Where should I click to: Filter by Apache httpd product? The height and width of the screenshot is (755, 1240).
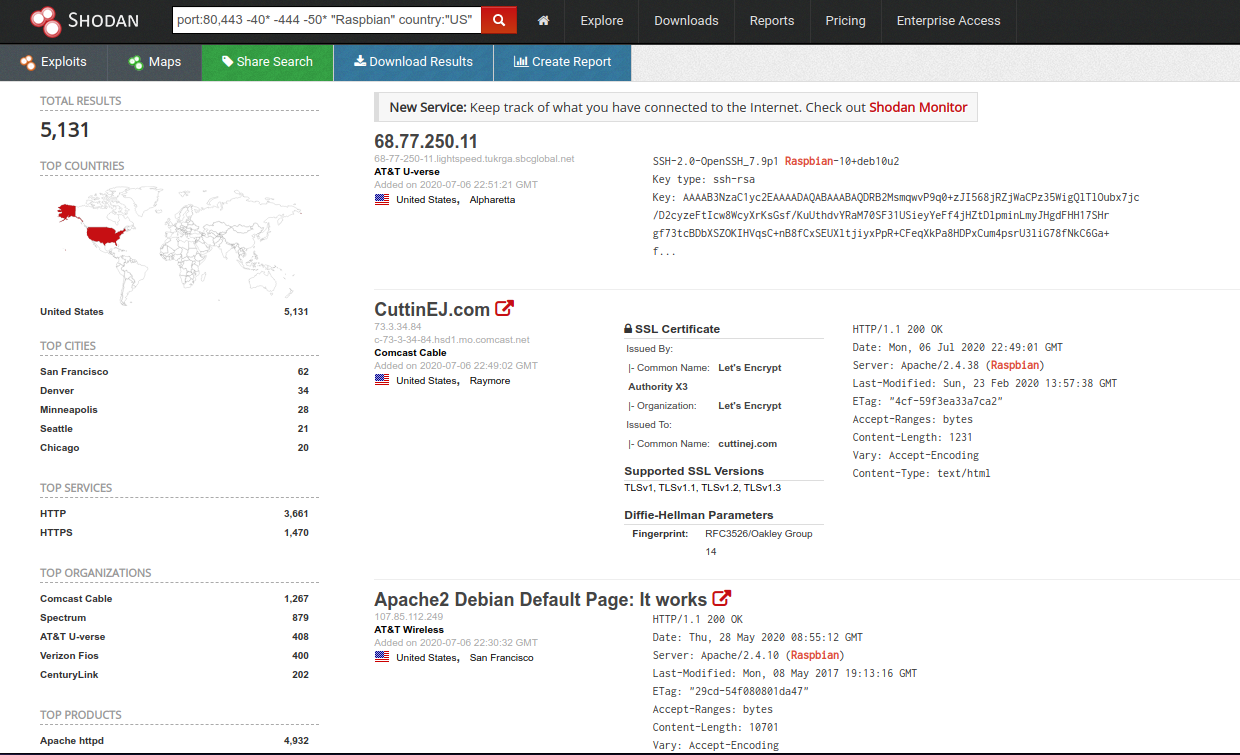(72, 741)
